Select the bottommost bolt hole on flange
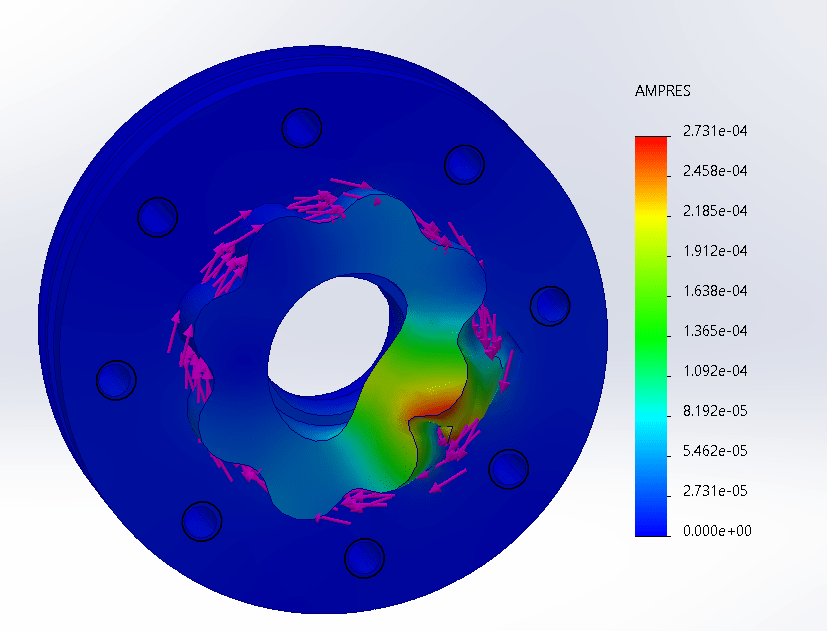827x631 pixels. coord(364,556)
